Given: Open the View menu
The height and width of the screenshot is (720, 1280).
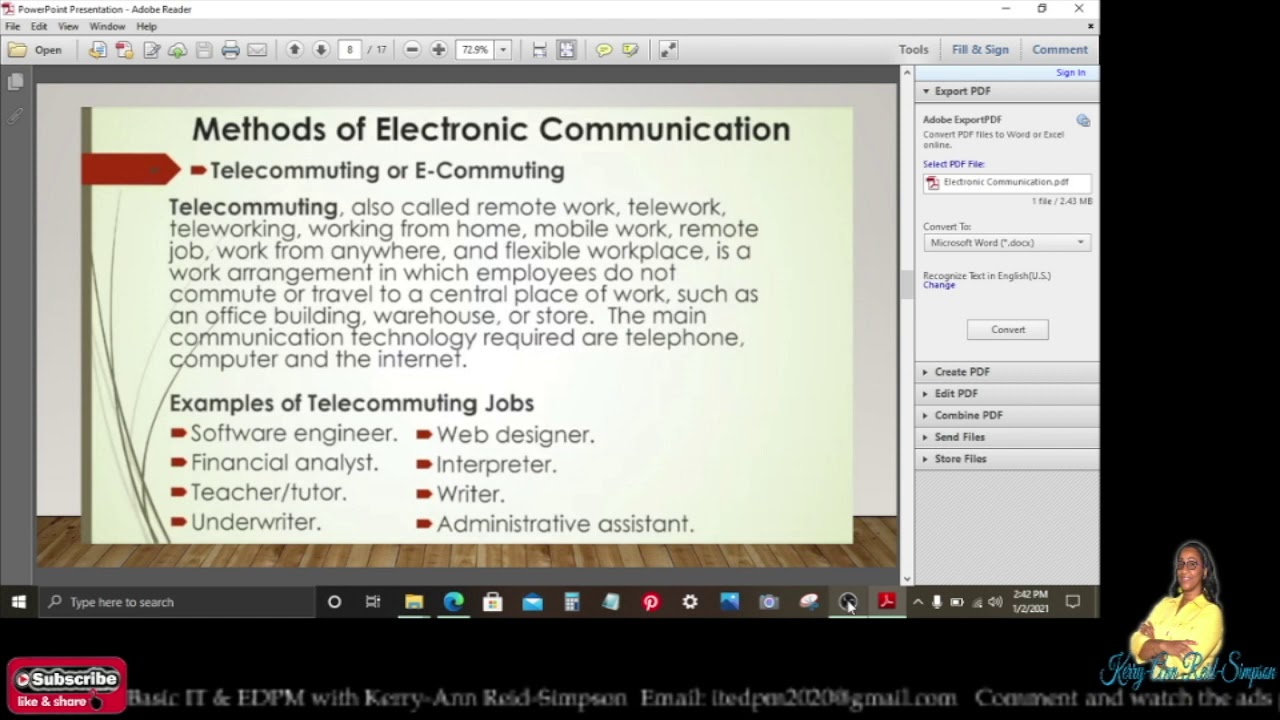Looking at the screenshot, I should coord(68,26).
